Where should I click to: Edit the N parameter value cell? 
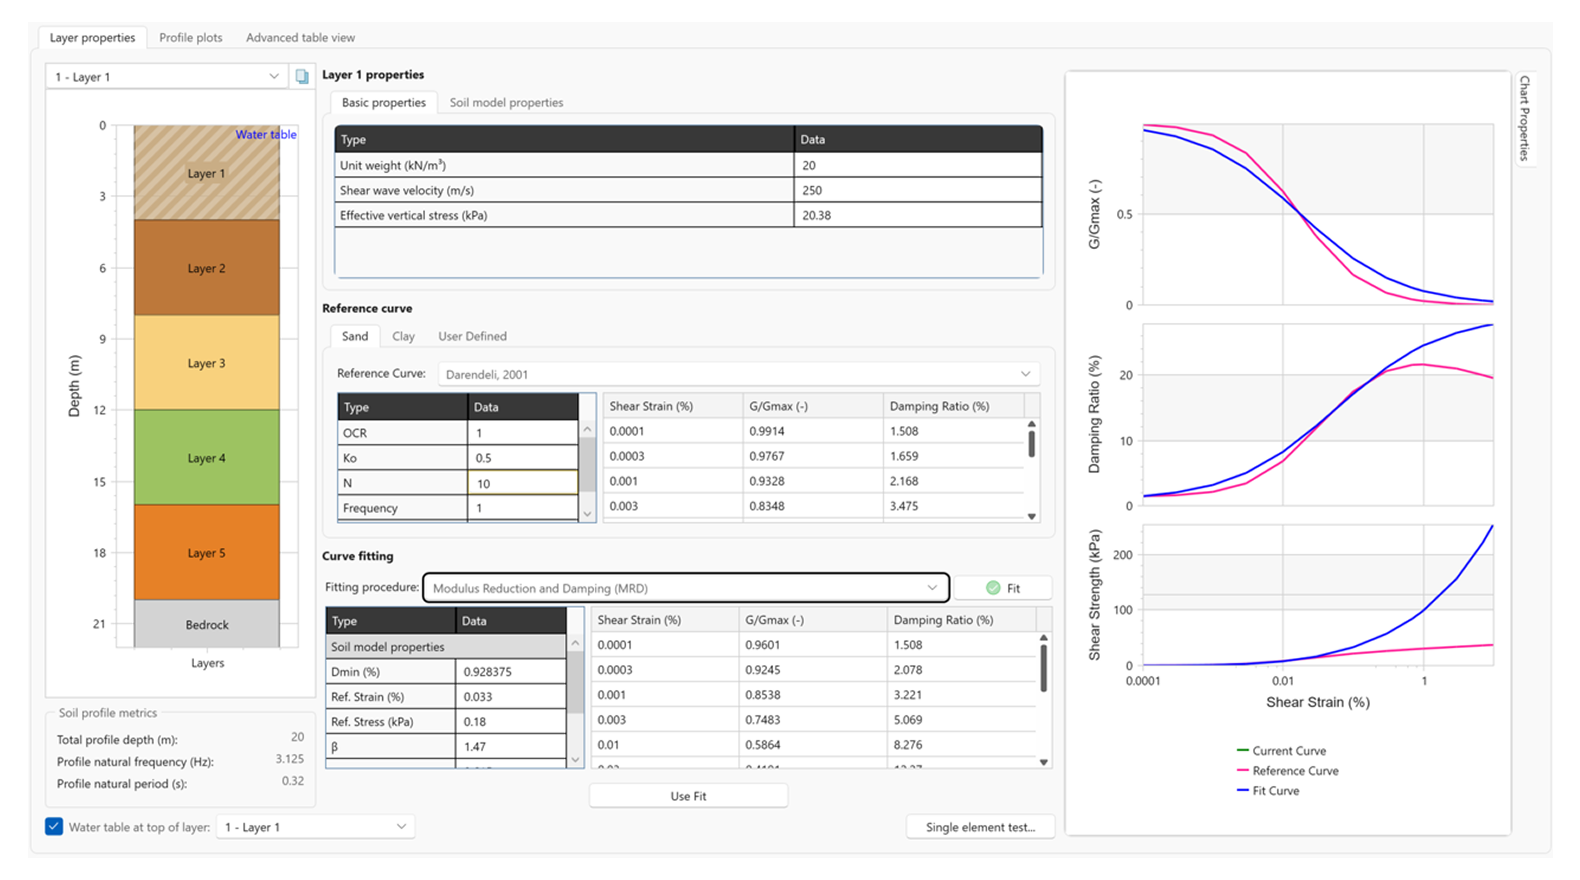(x=522, y=483)
